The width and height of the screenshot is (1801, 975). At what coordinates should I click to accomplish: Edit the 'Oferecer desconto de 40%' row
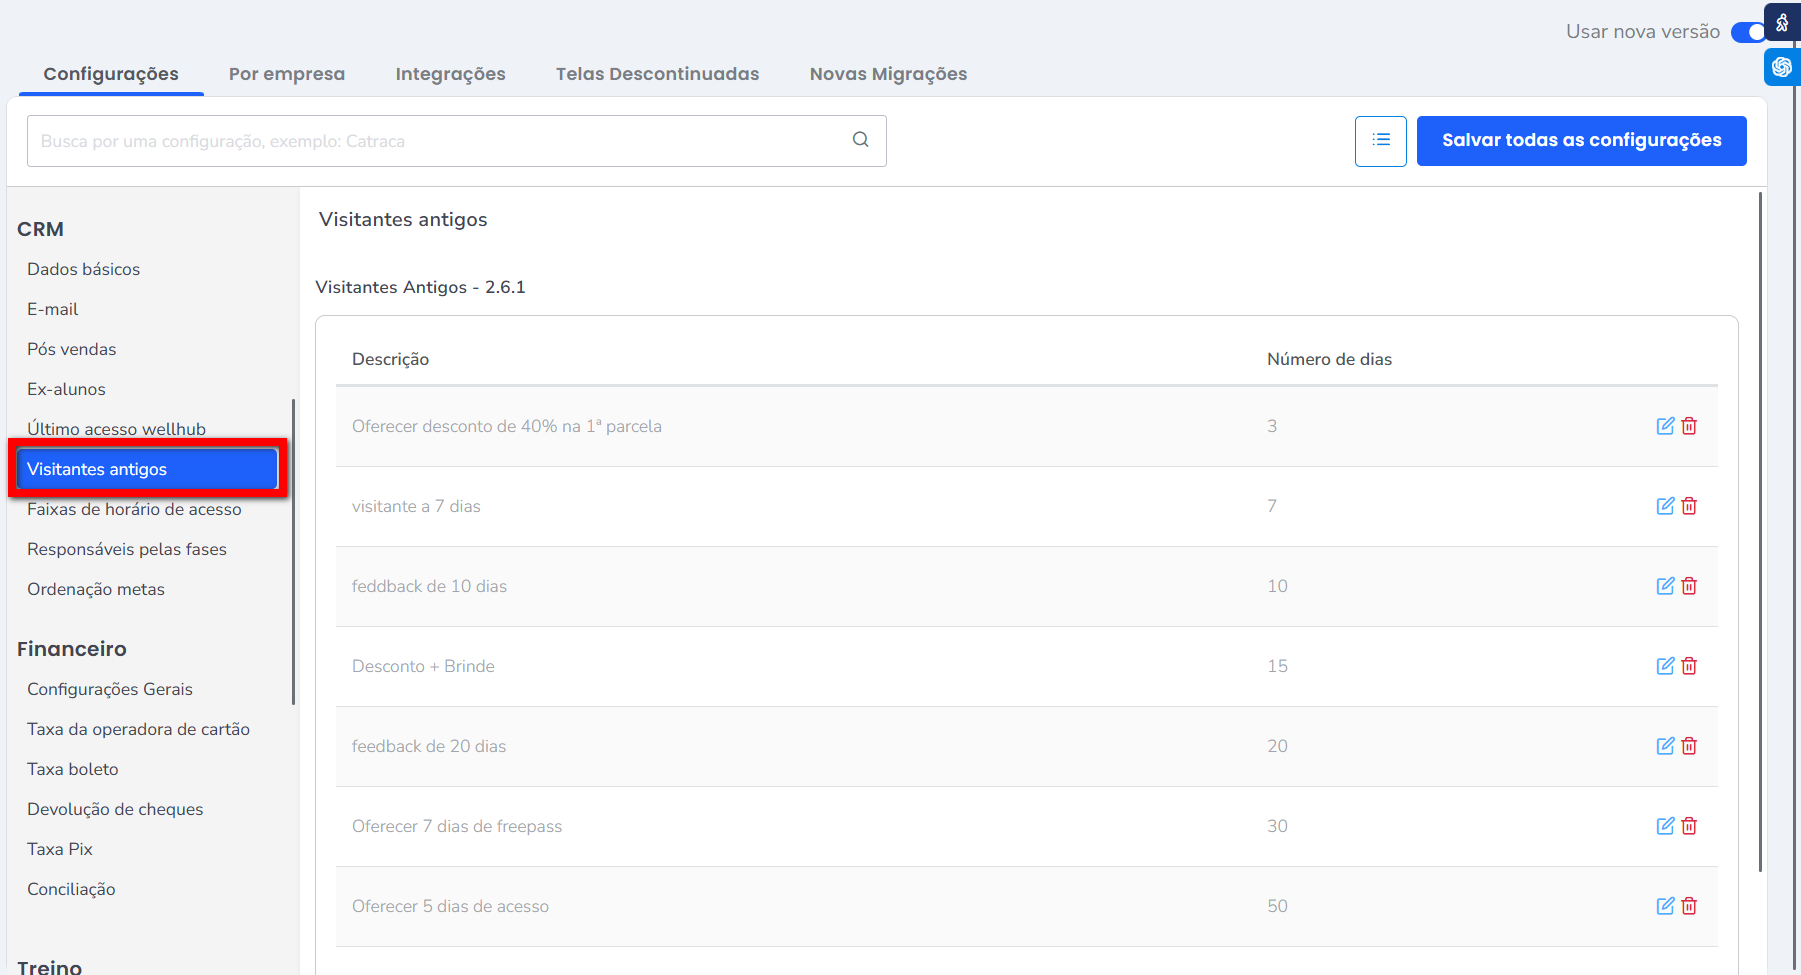[x=1665, y=426]
